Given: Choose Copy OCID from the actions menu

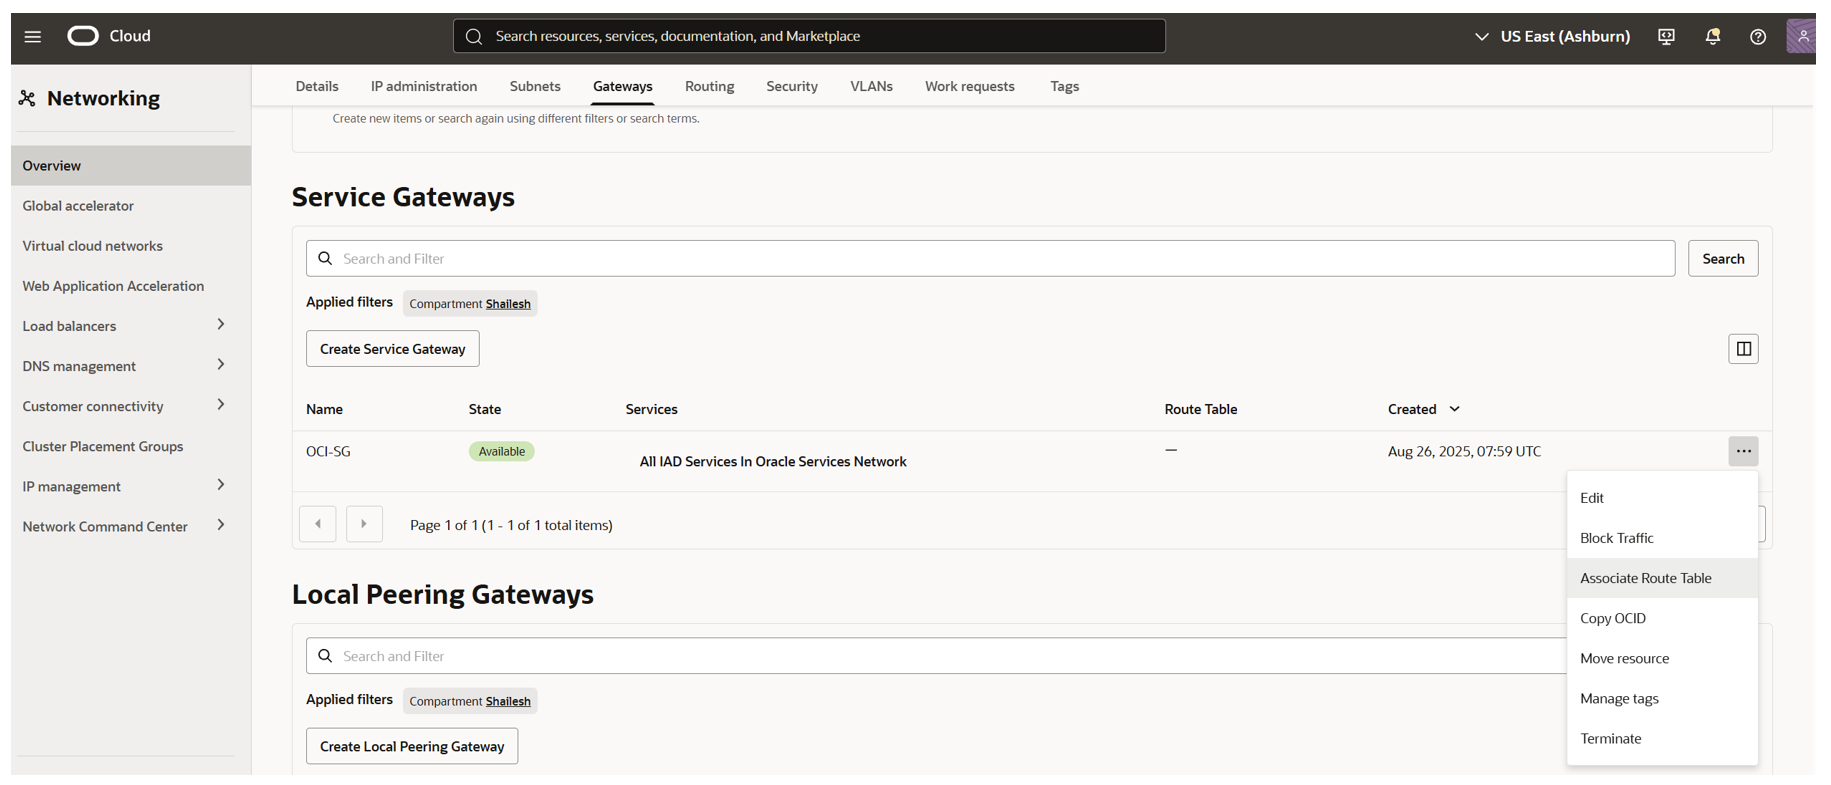Looking at the screenshot, I should point(1662,618).
